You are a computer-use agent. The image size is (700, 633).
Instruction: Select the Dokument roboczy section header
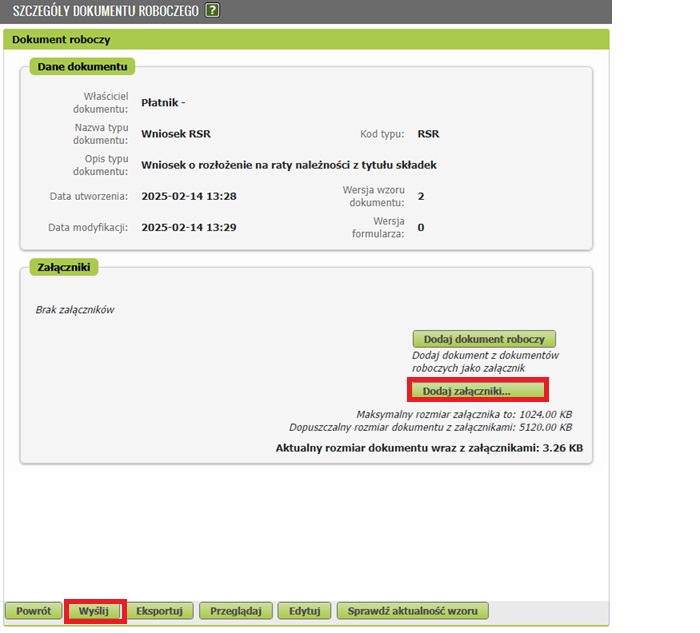[x=306, y=39]
